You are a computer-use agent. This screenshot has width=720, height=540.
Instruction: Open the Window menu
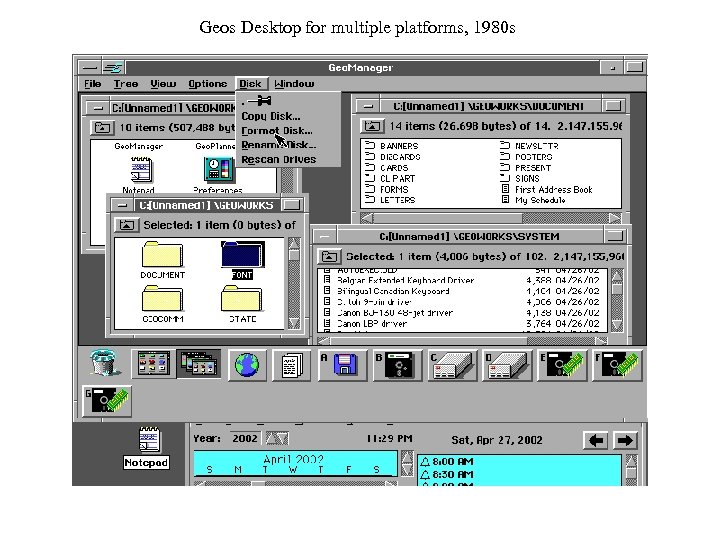(x=294, y=84)
